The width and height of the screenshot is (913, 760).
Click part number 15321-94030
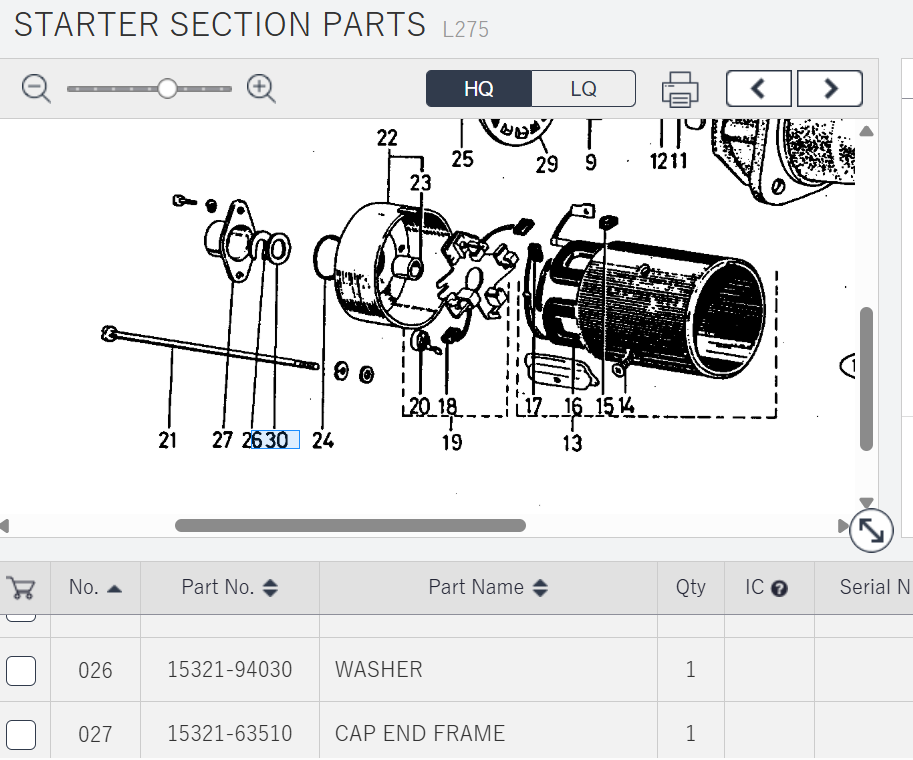(x=229, y=670)
